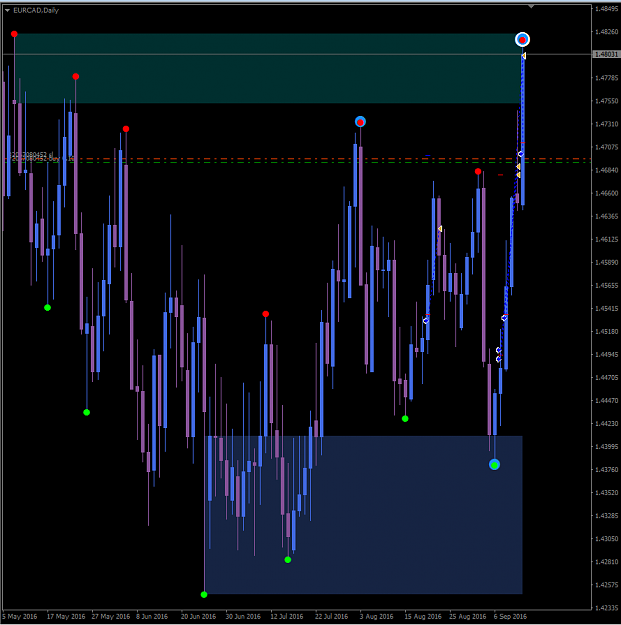Click the 22 Jul 2016 date label
Viewport: 621px width, 625px height.
pyautogui.click(x=332, y=617)
